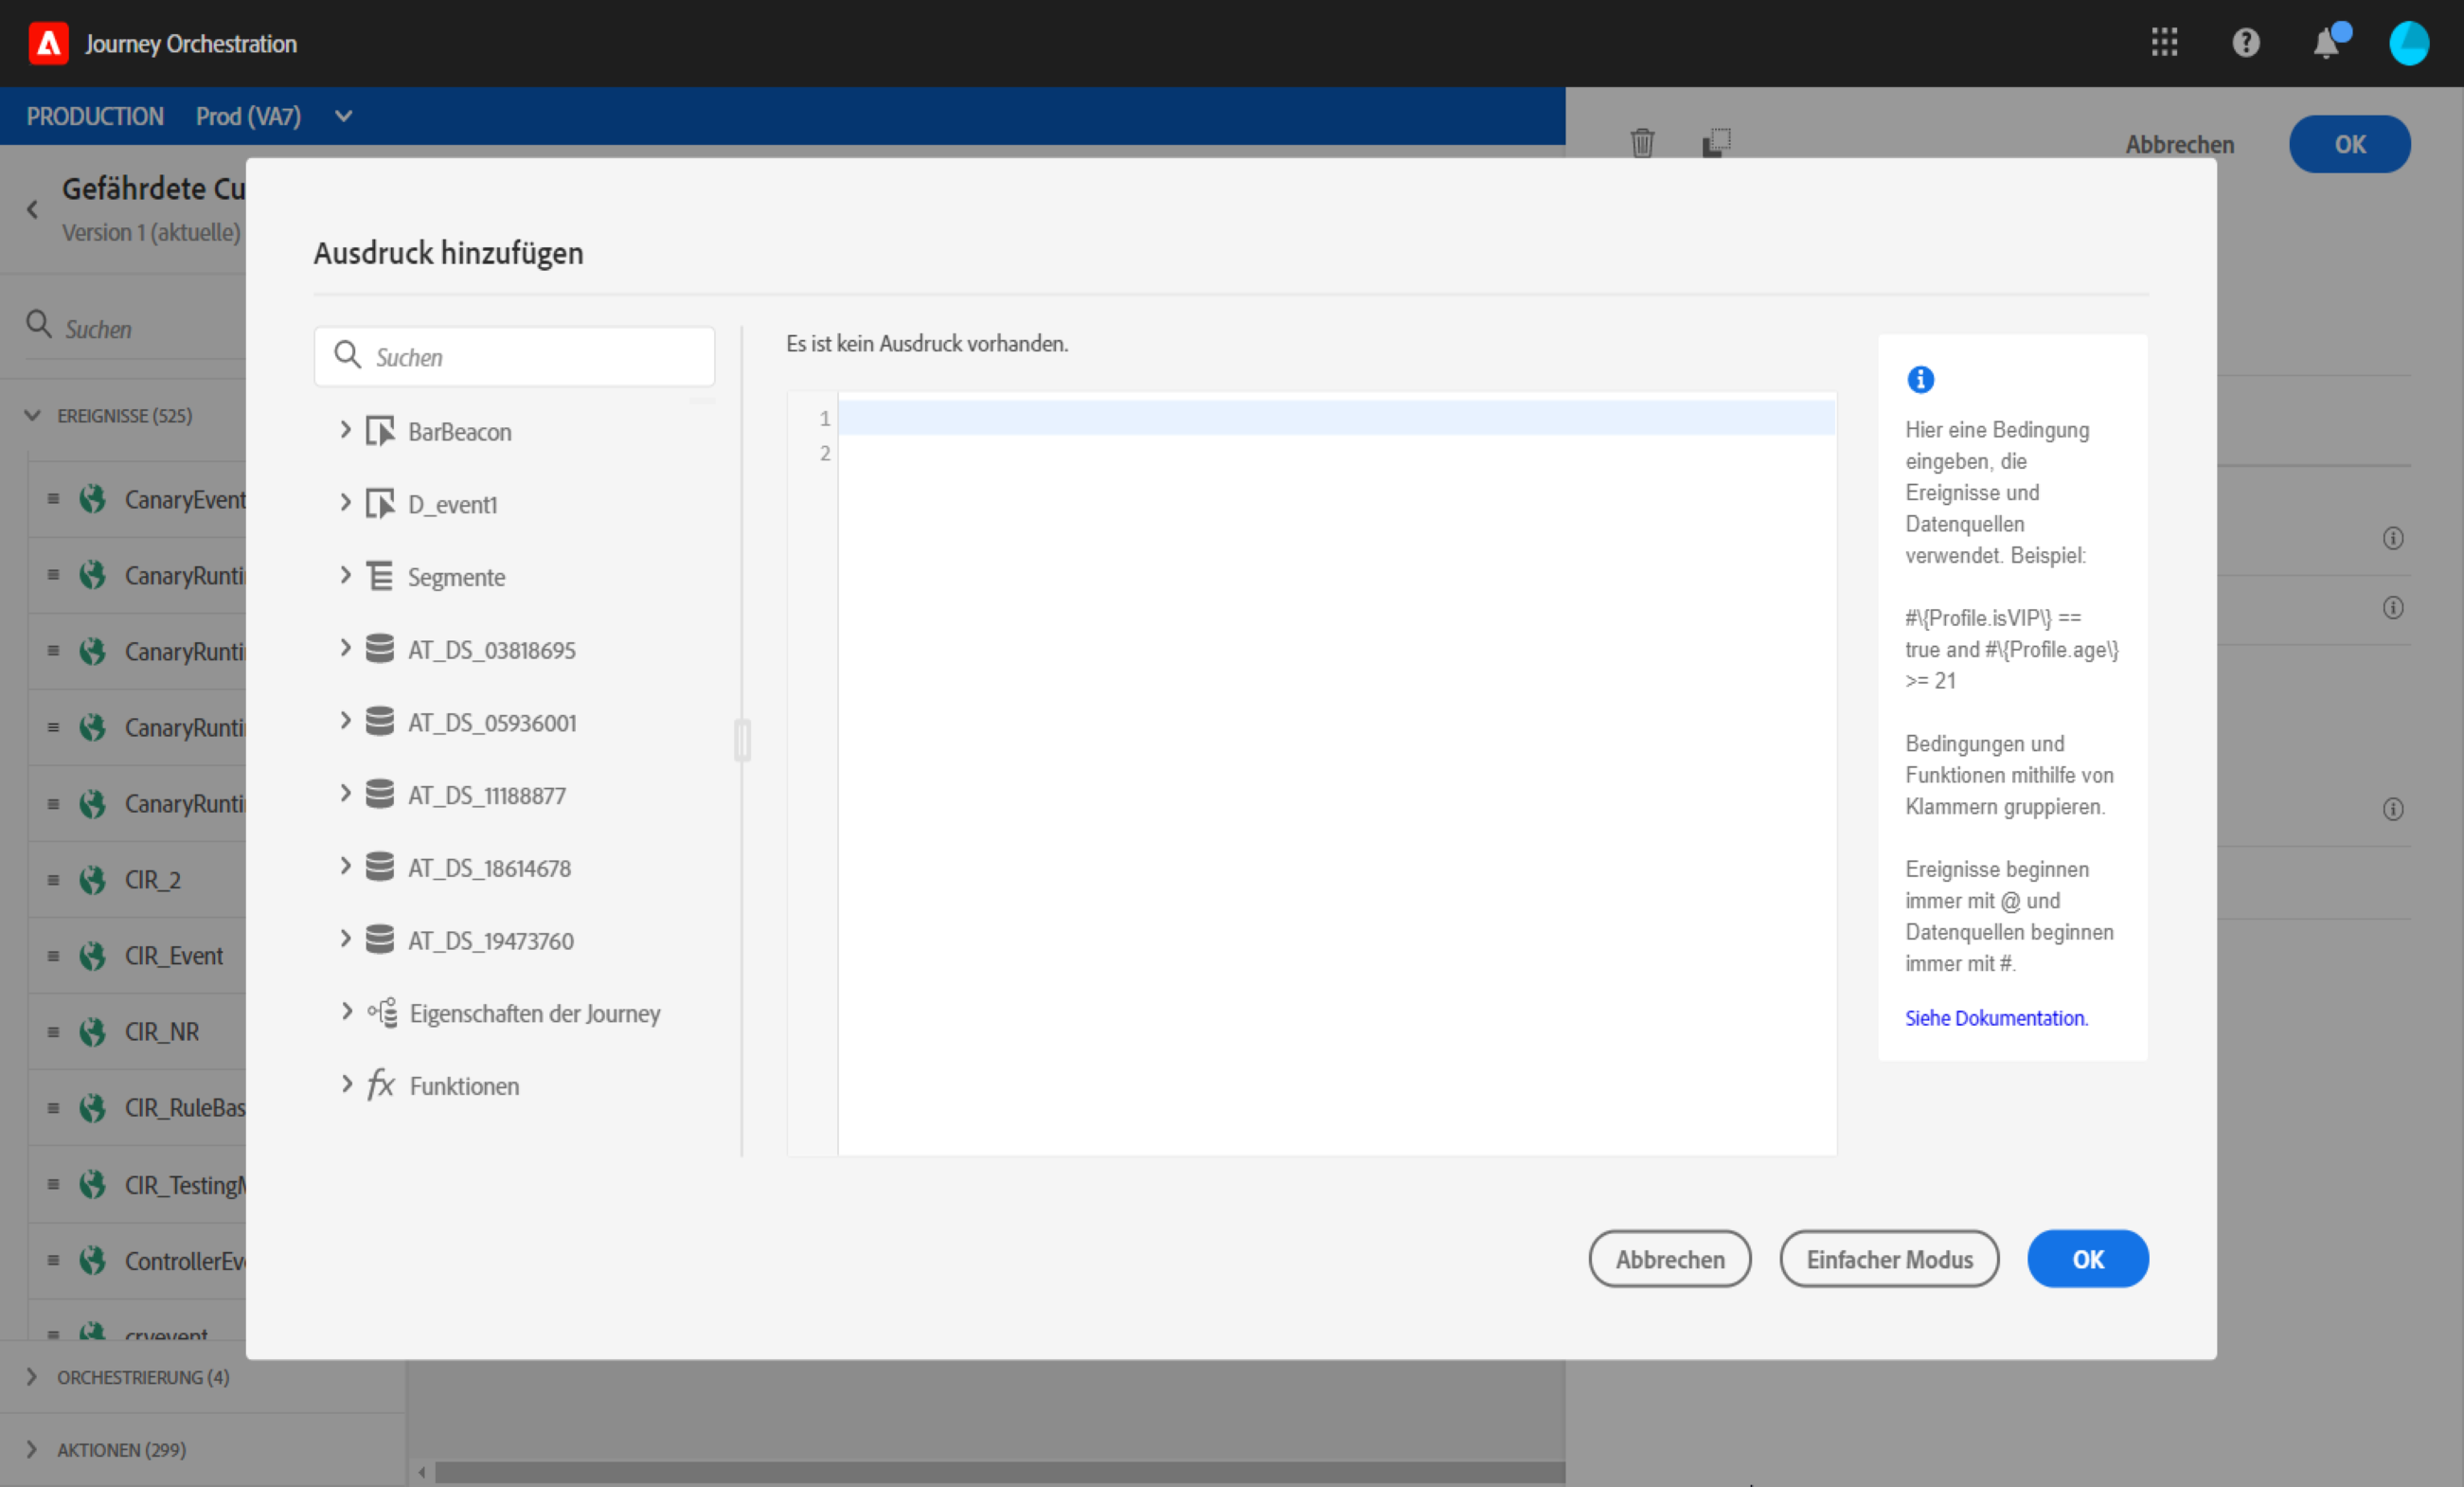Viewport: 2464px width, 1487px height.
Task: Click the trash delete icon
Action: tap(1642, 143)
